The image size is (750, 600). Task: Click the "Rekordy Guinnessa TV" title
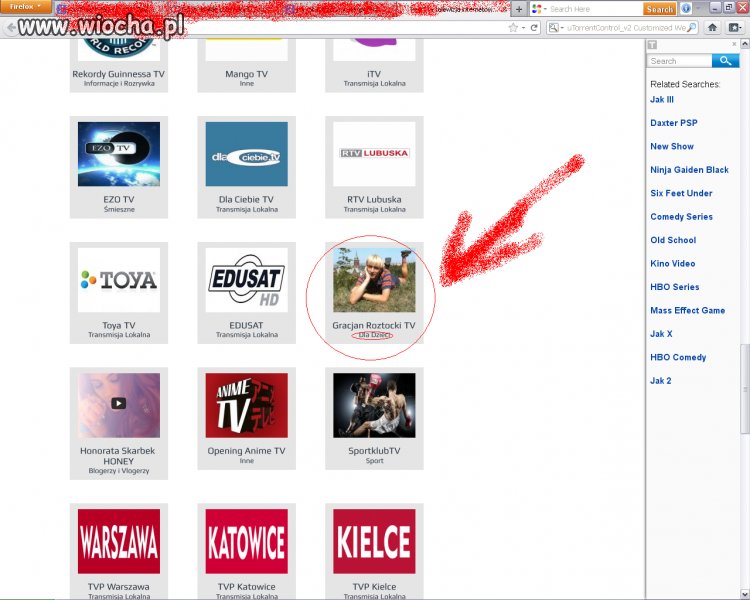click(x=119, y=74)
